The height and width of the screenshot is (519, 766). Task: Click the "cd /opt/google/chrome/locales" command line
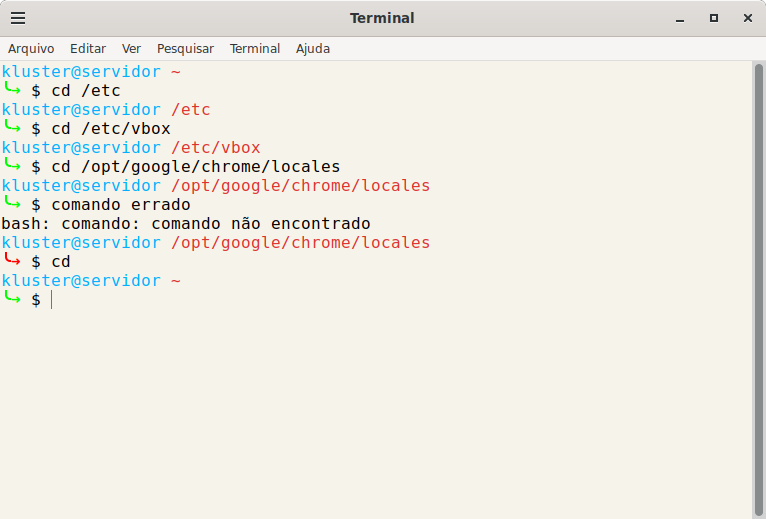tap(196, 167)
